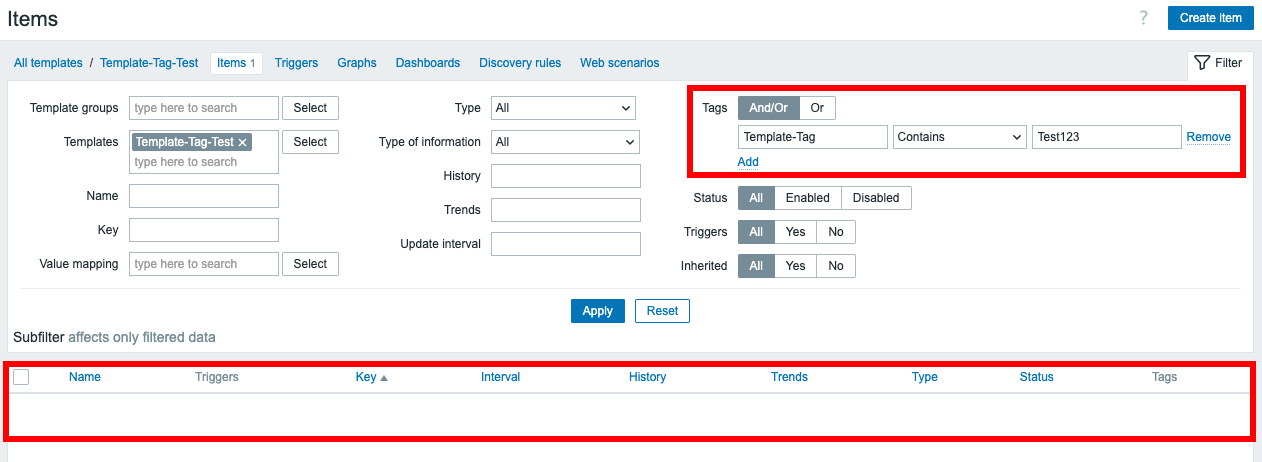
Task: Open the Discovery rules tab
Action: point(520,63)
